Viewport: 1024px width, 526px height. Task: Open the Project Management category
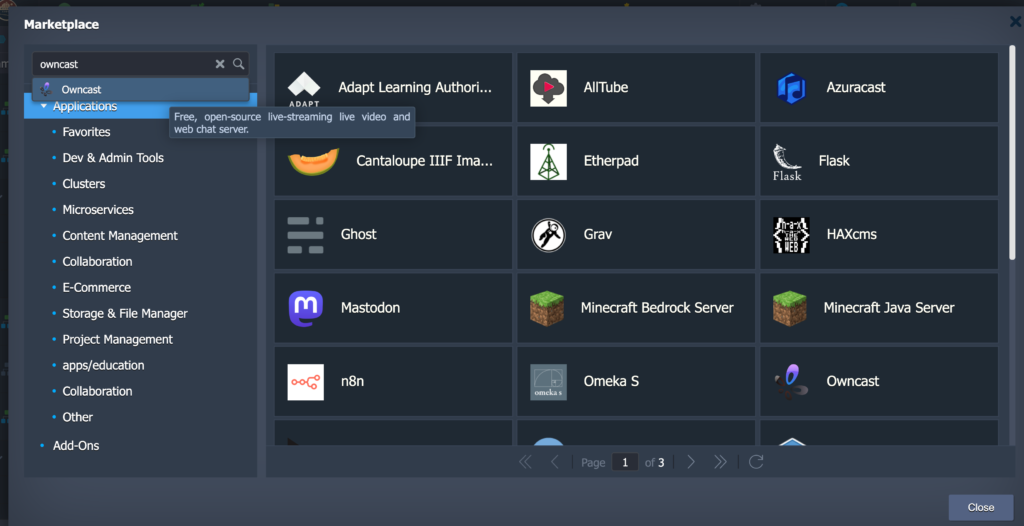tap(118, 340)
